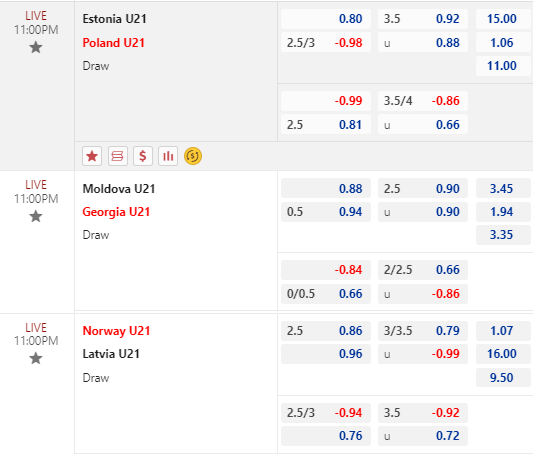Toggle favorite star for Moldova U21 match
Screen dimensions: 533x454
[36, 216]
